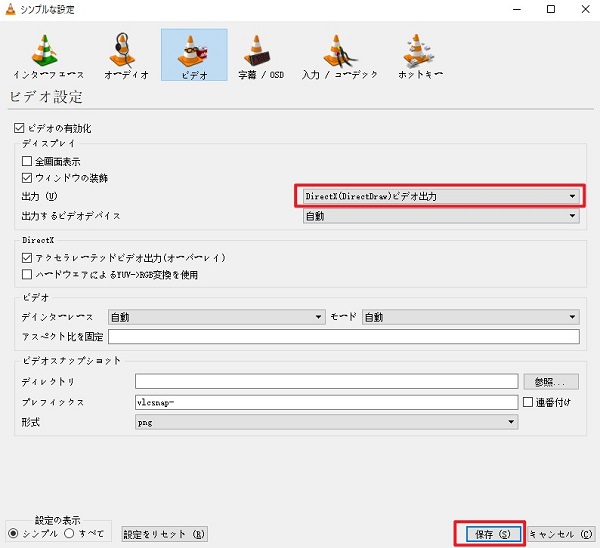
Task: Open the ホットキー settings category
Action: point(420,56)
